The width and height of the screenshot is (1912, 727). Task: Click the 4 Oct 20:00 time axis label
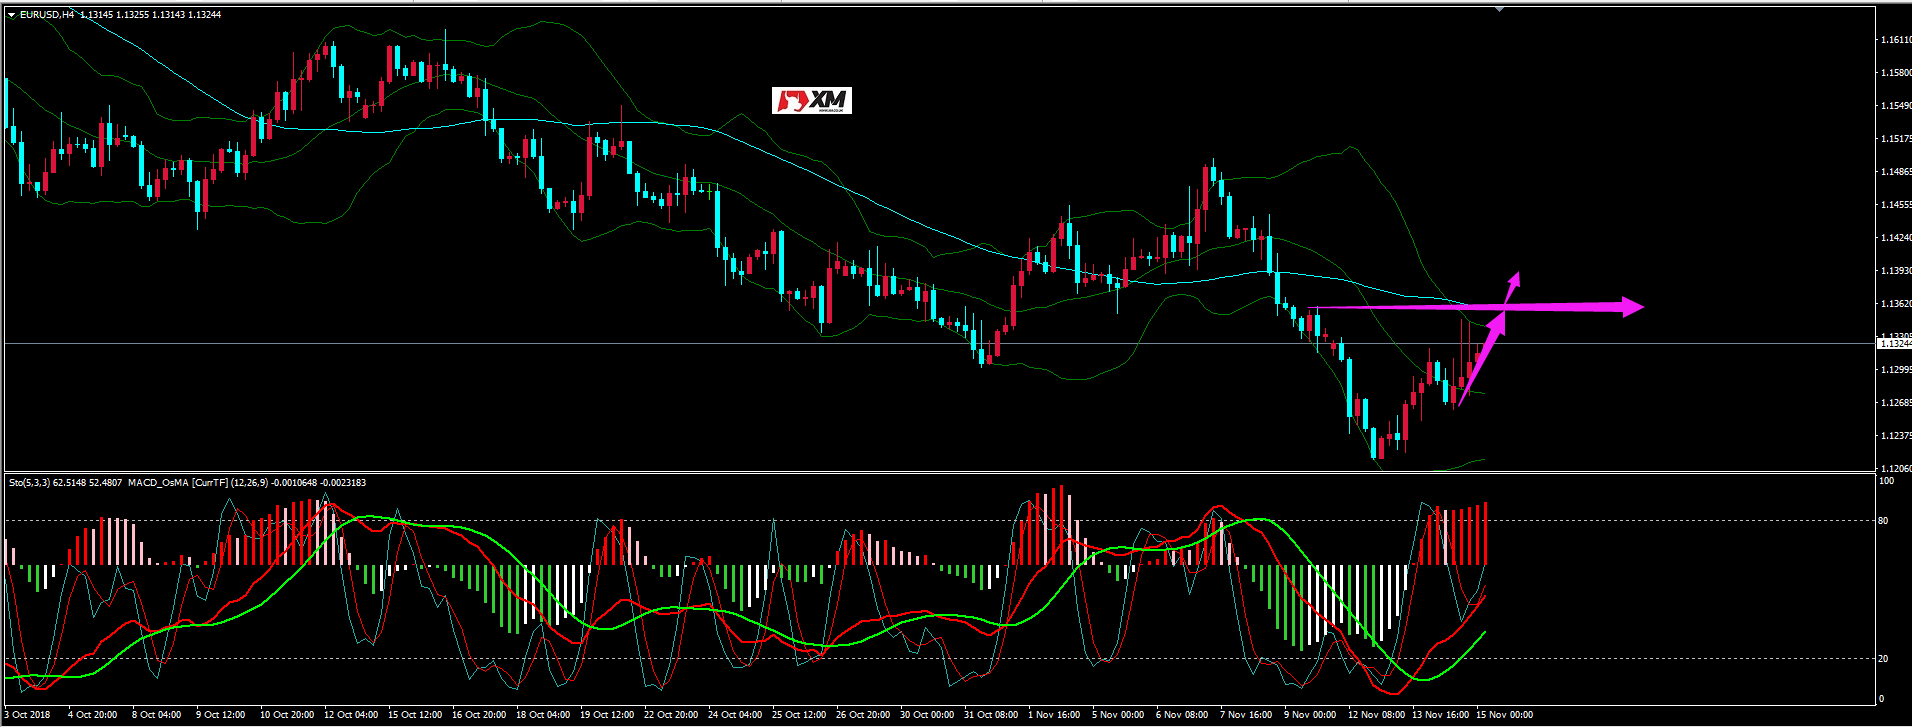tap(92, 715)
